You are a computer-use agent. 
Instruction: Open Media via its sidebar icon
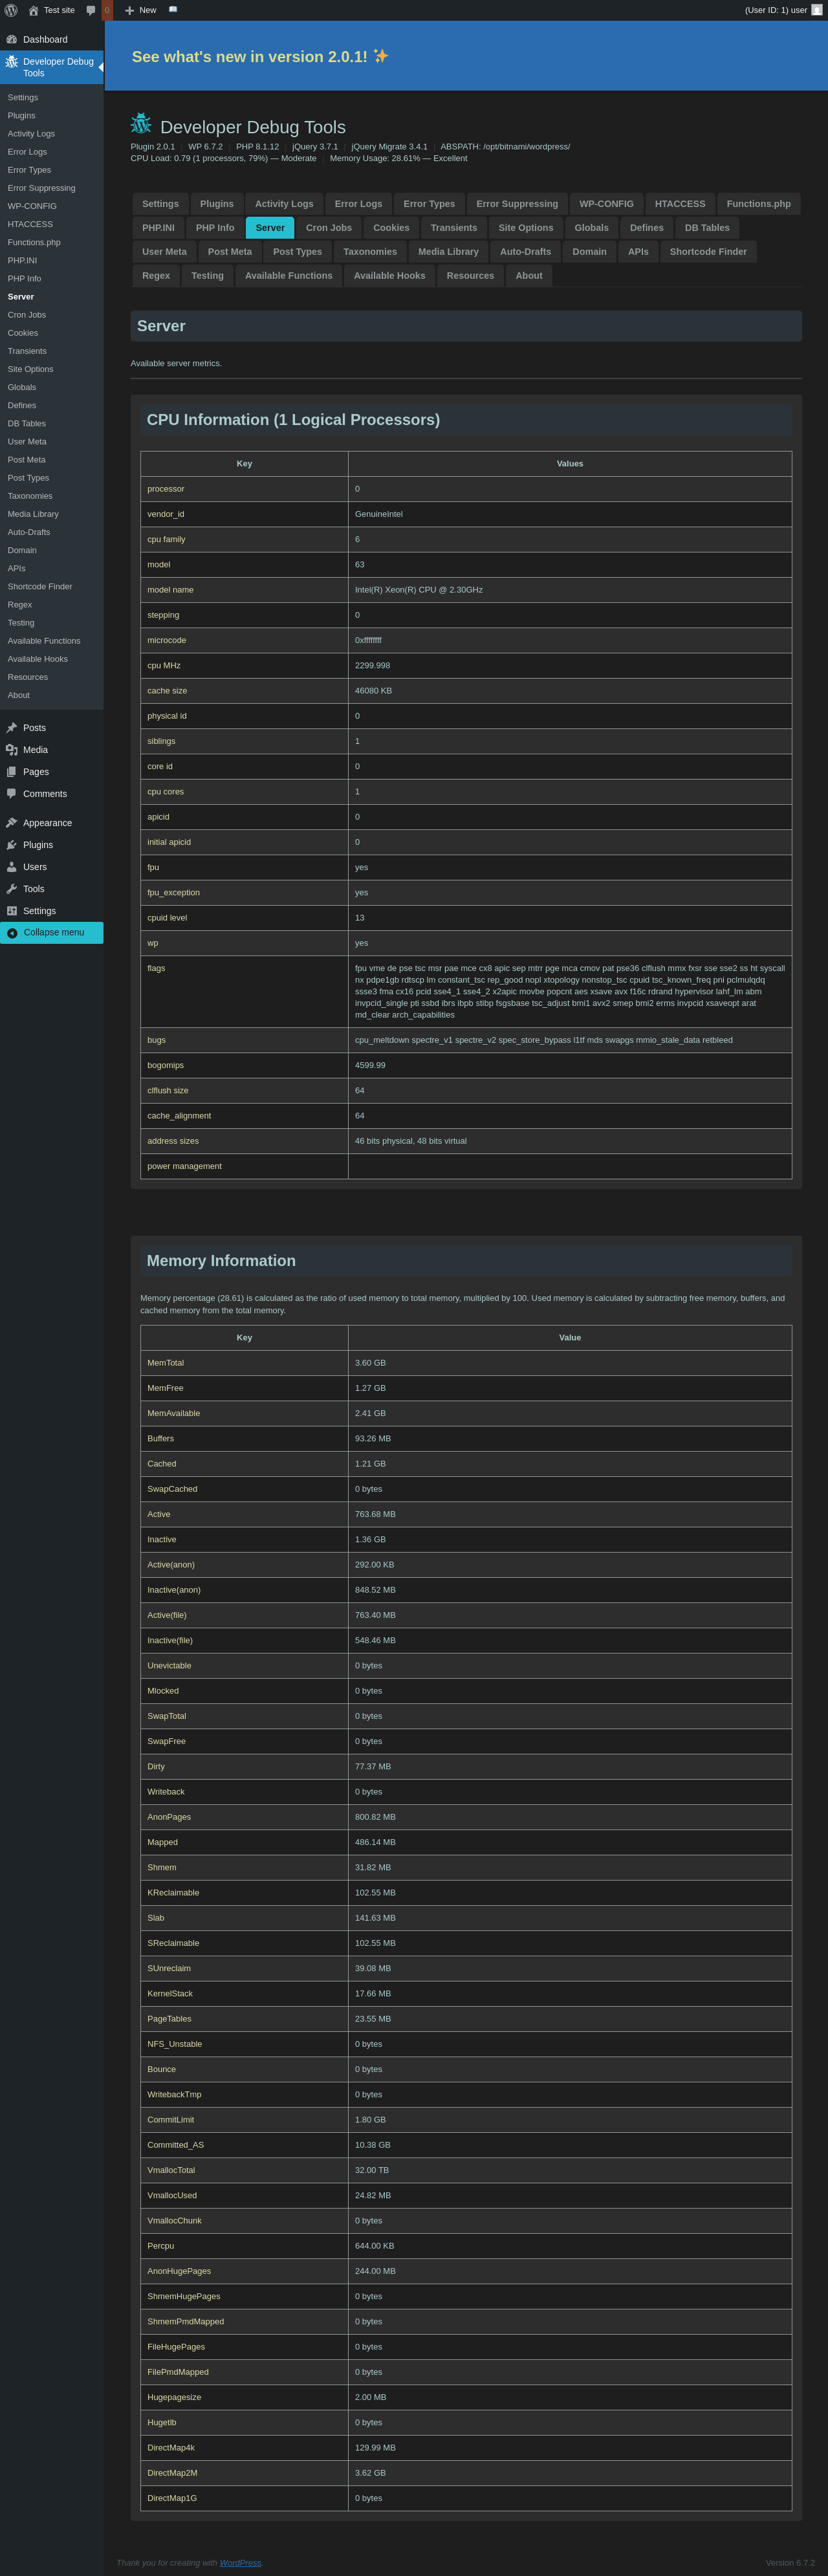point(12,750)
